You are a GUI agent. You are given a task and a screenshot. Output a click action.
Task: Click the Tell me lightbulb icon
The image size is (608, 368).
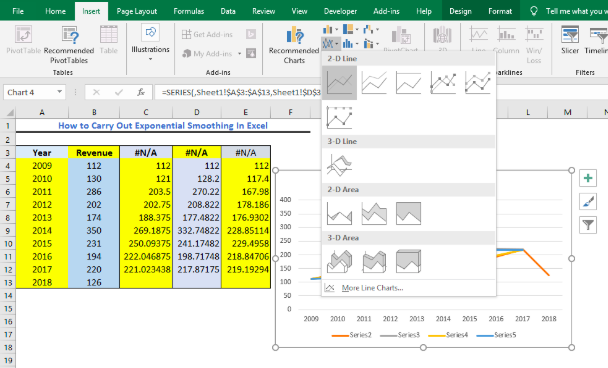(534, 11)
